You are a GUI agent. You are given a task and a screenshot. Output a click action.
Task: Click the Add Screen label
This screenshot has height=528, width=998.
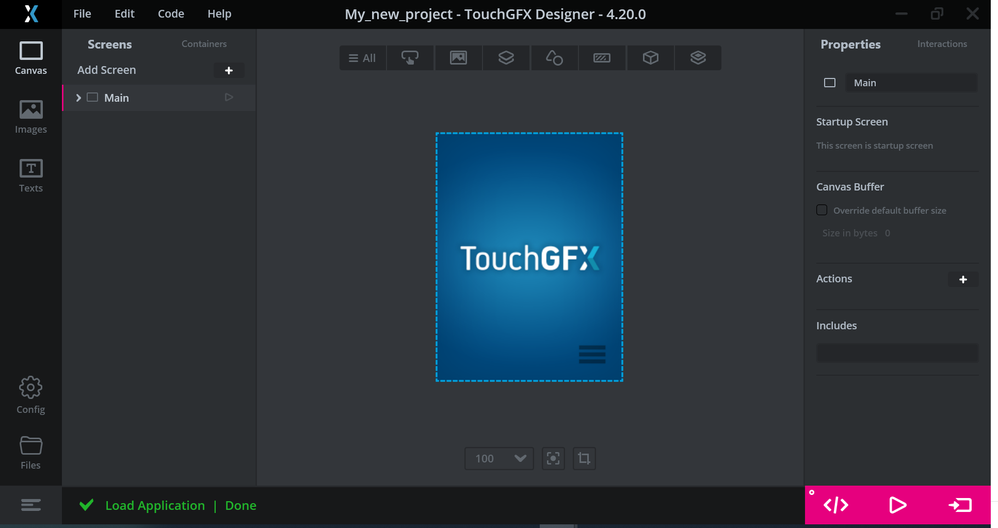[106, 70]
